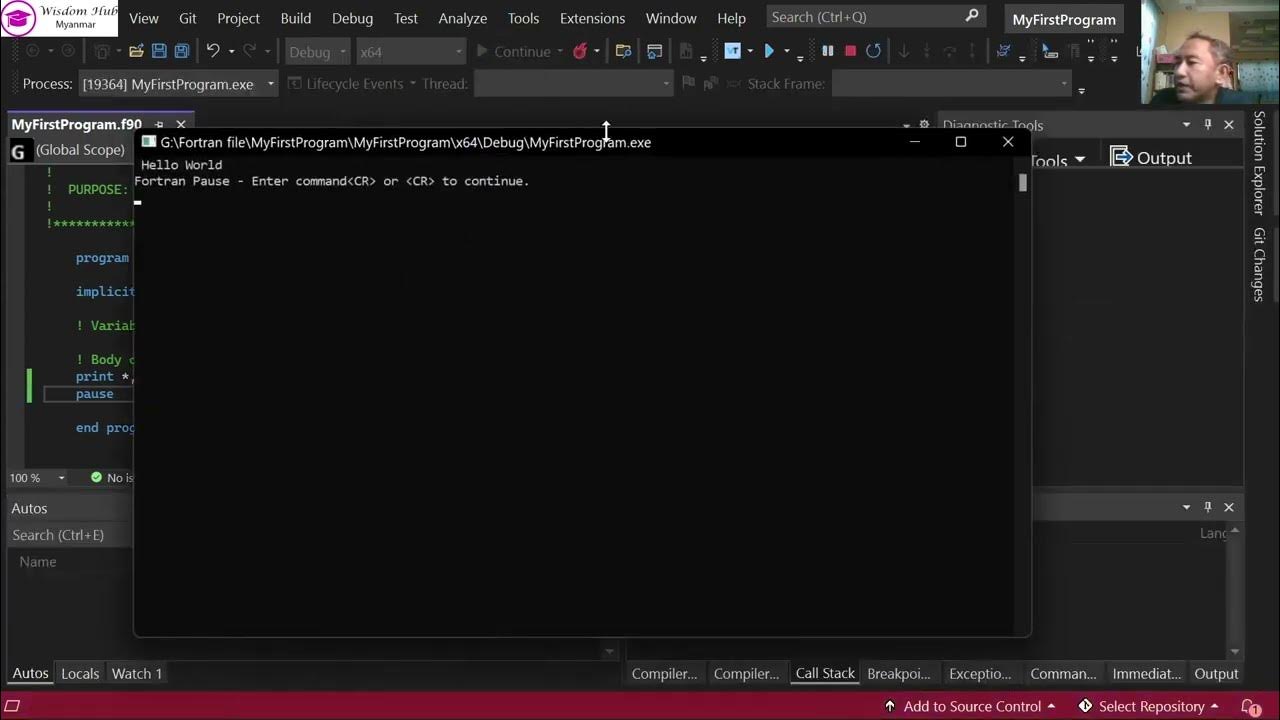Open the Debug configuration dropdown
The width and height of the screenshot is (1280, 720).
pos(318,52)
